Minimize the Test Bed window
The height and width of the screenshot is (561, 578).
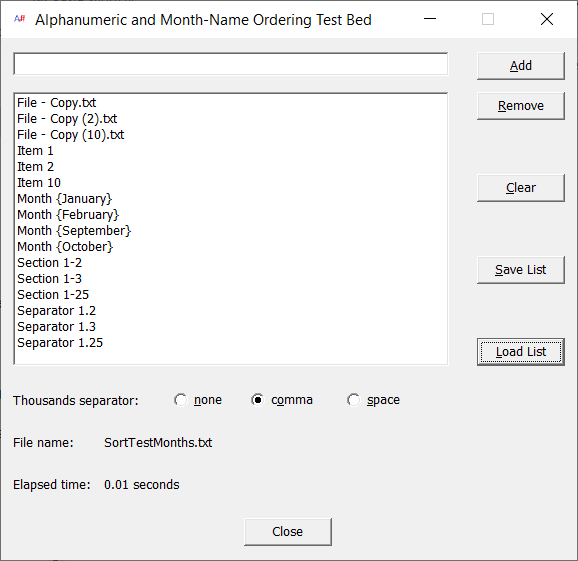click(430, 19)
